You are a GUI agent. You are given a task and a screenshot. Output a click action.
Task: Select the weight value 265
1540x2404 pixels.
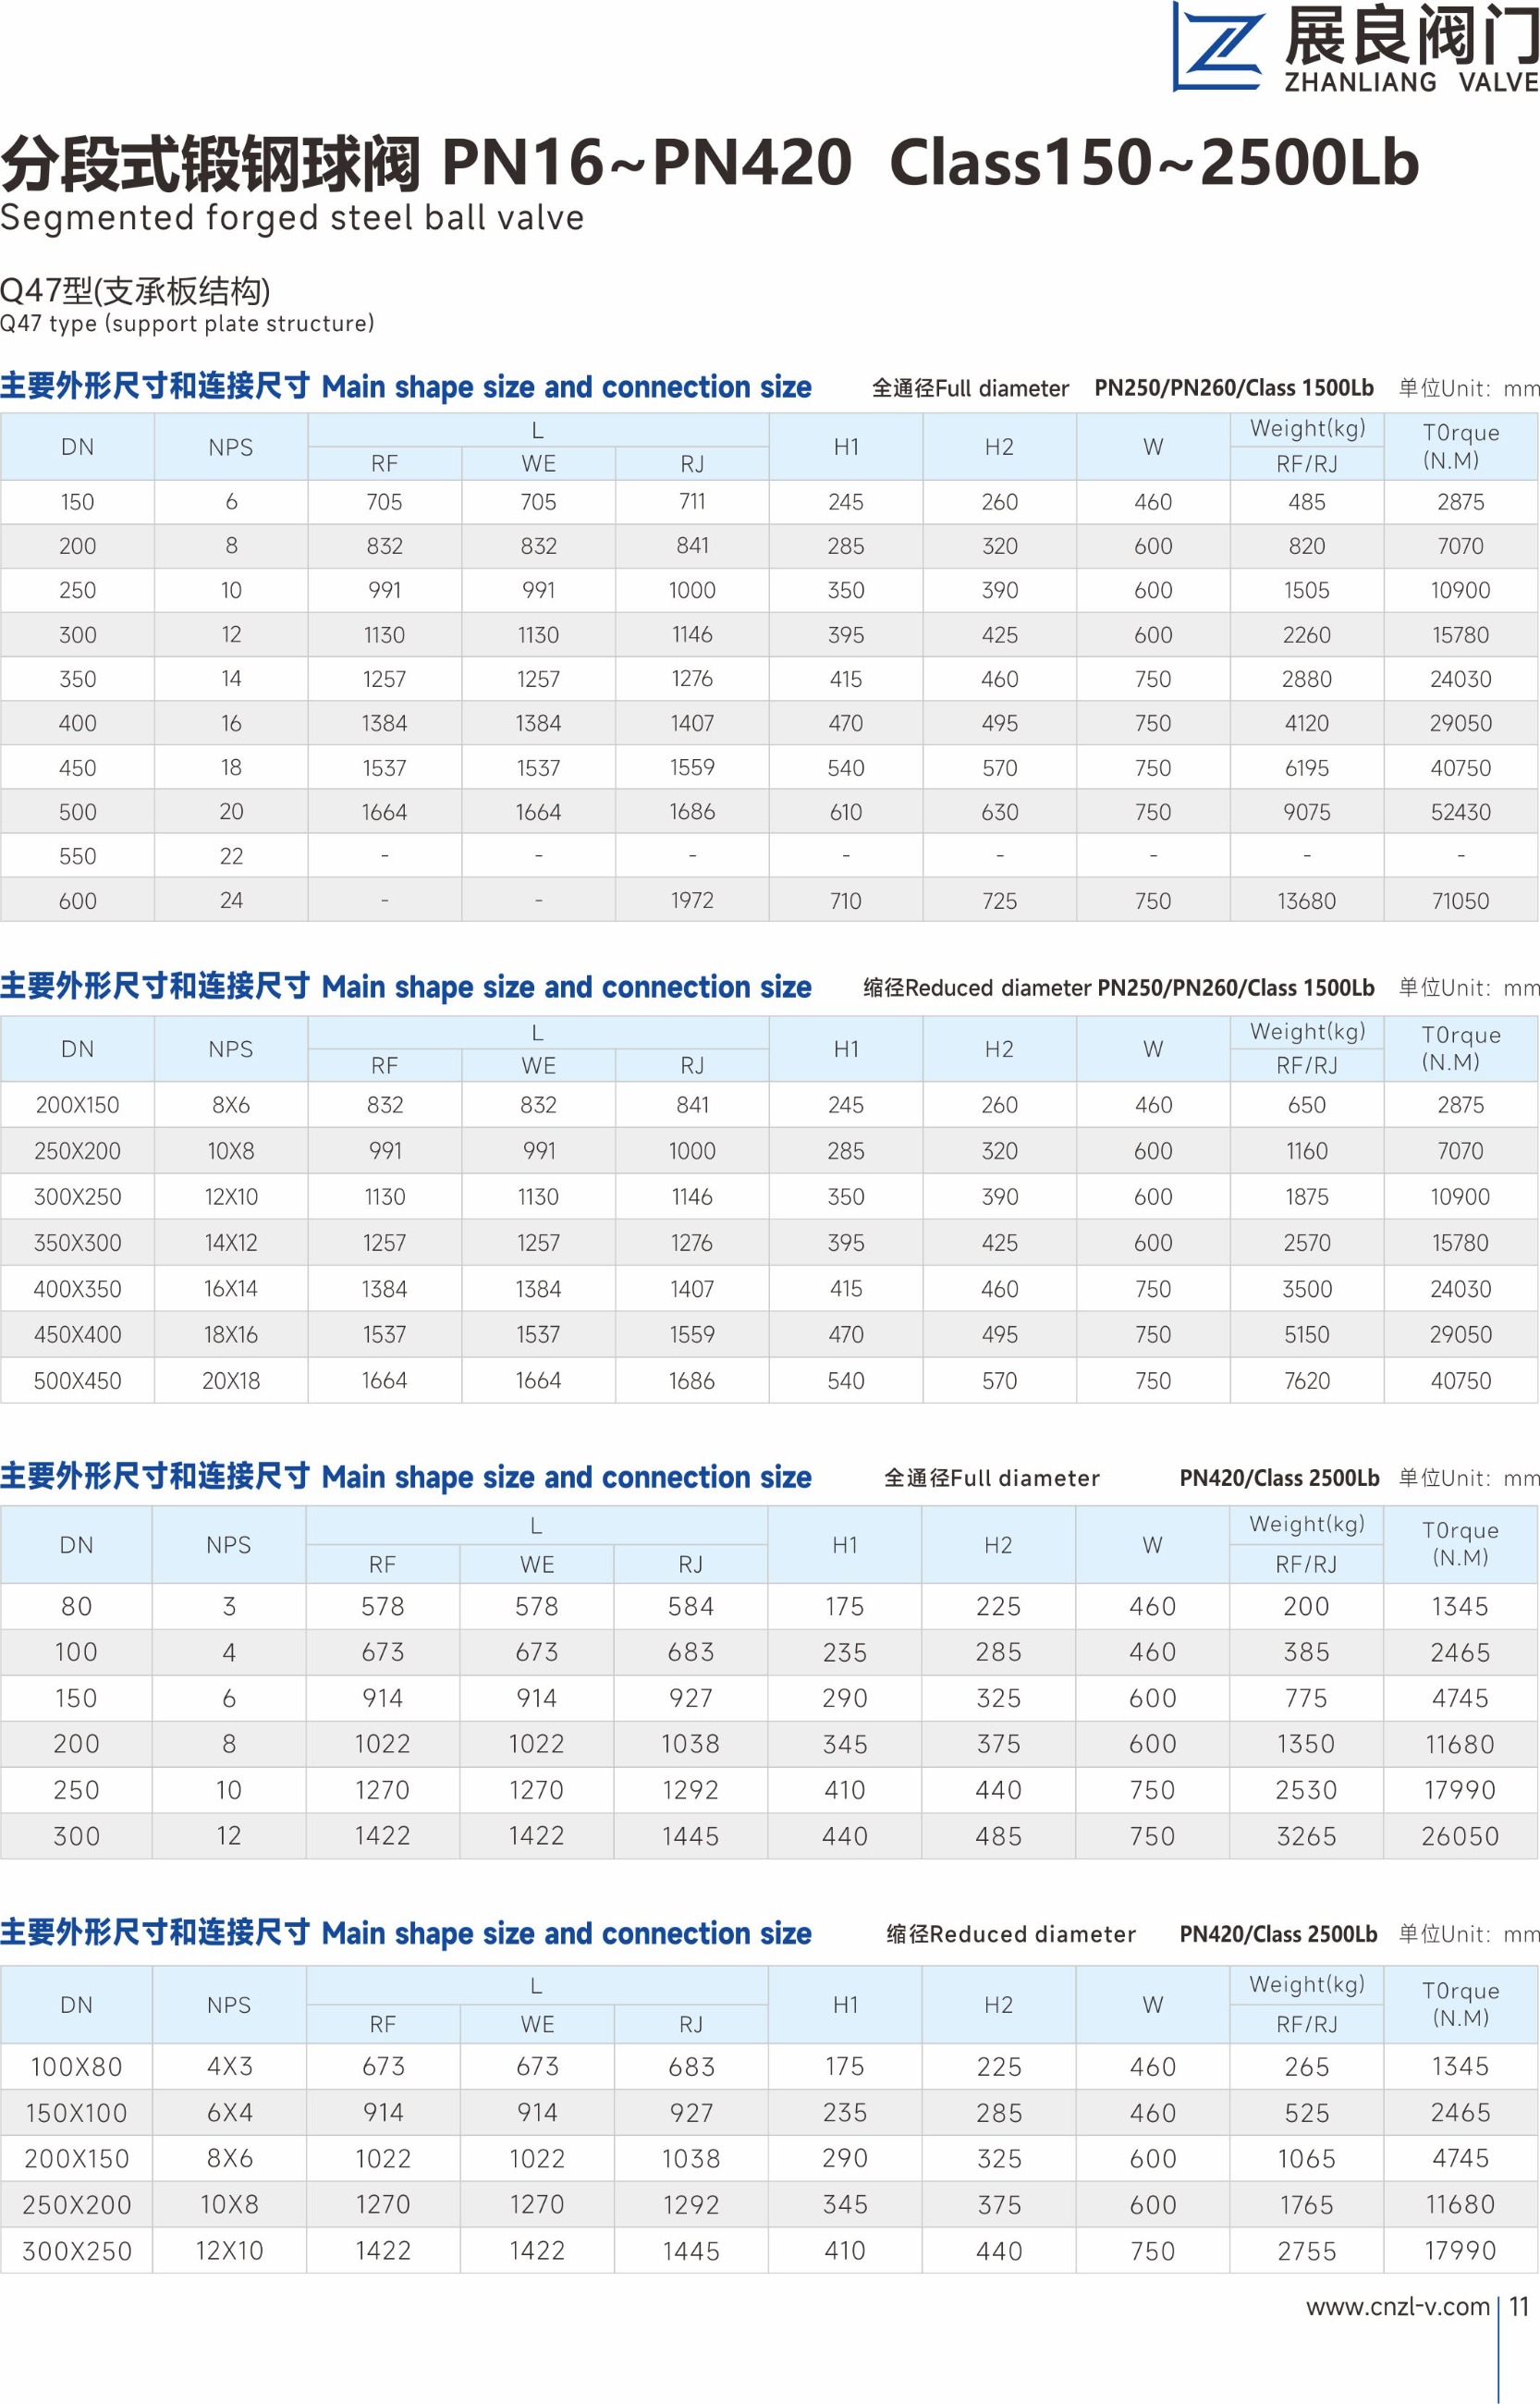(x=1306, y=2067)
